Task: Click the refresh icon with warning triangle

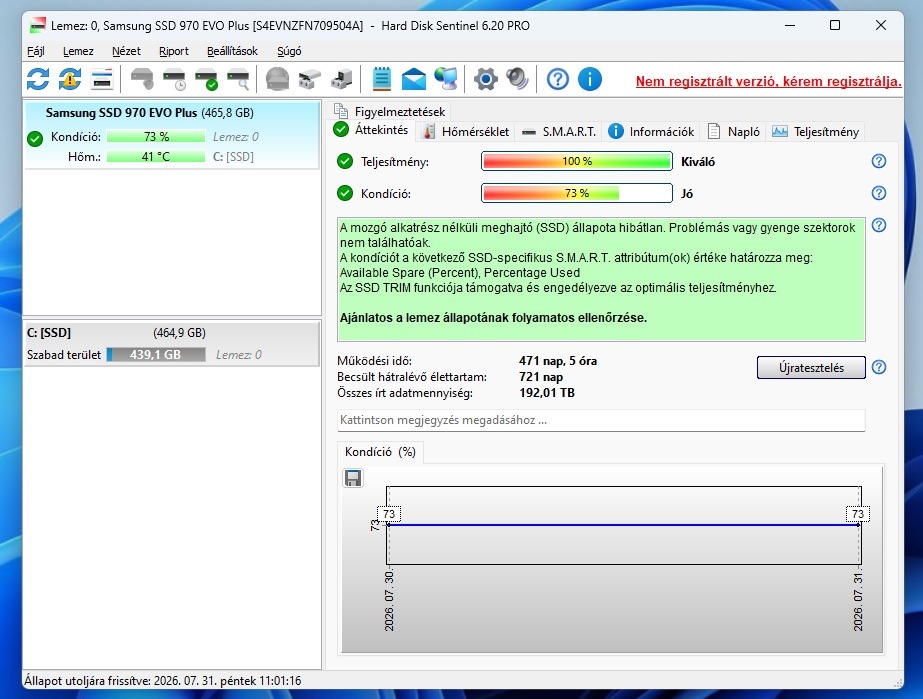Action: pos(70,79)
